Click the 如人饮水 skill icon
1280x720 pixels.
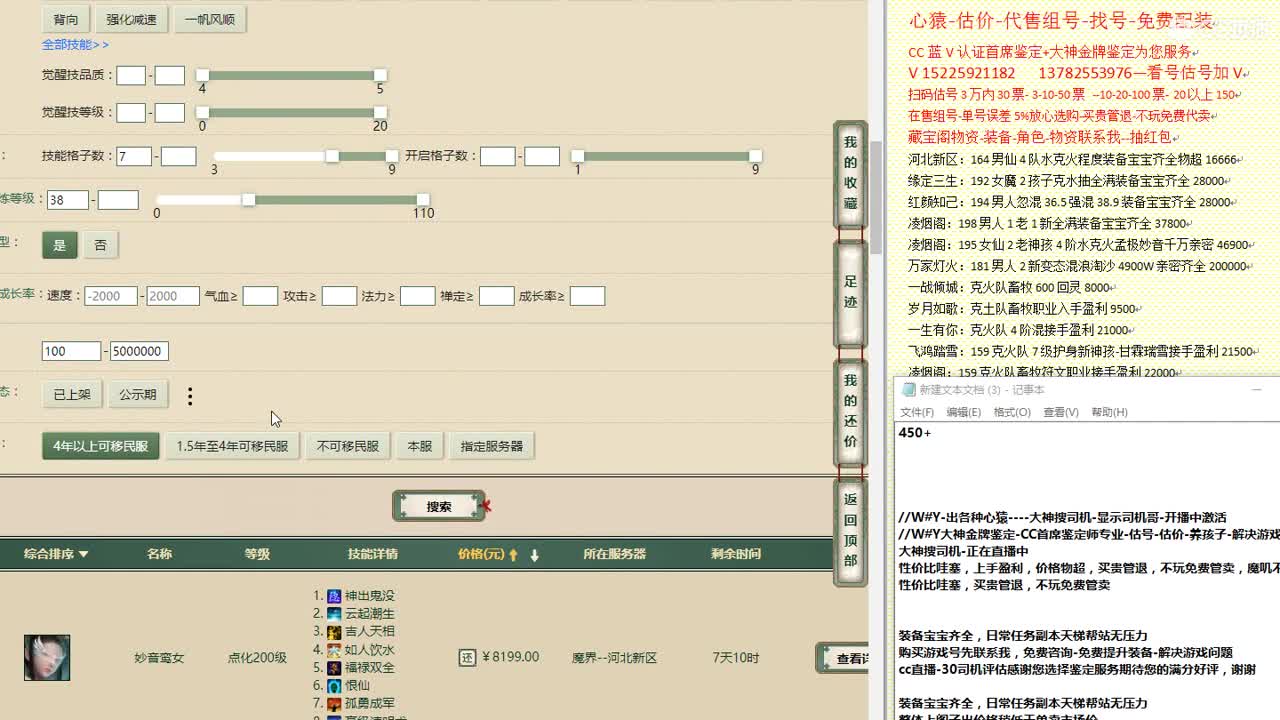[x=334, y=650]
